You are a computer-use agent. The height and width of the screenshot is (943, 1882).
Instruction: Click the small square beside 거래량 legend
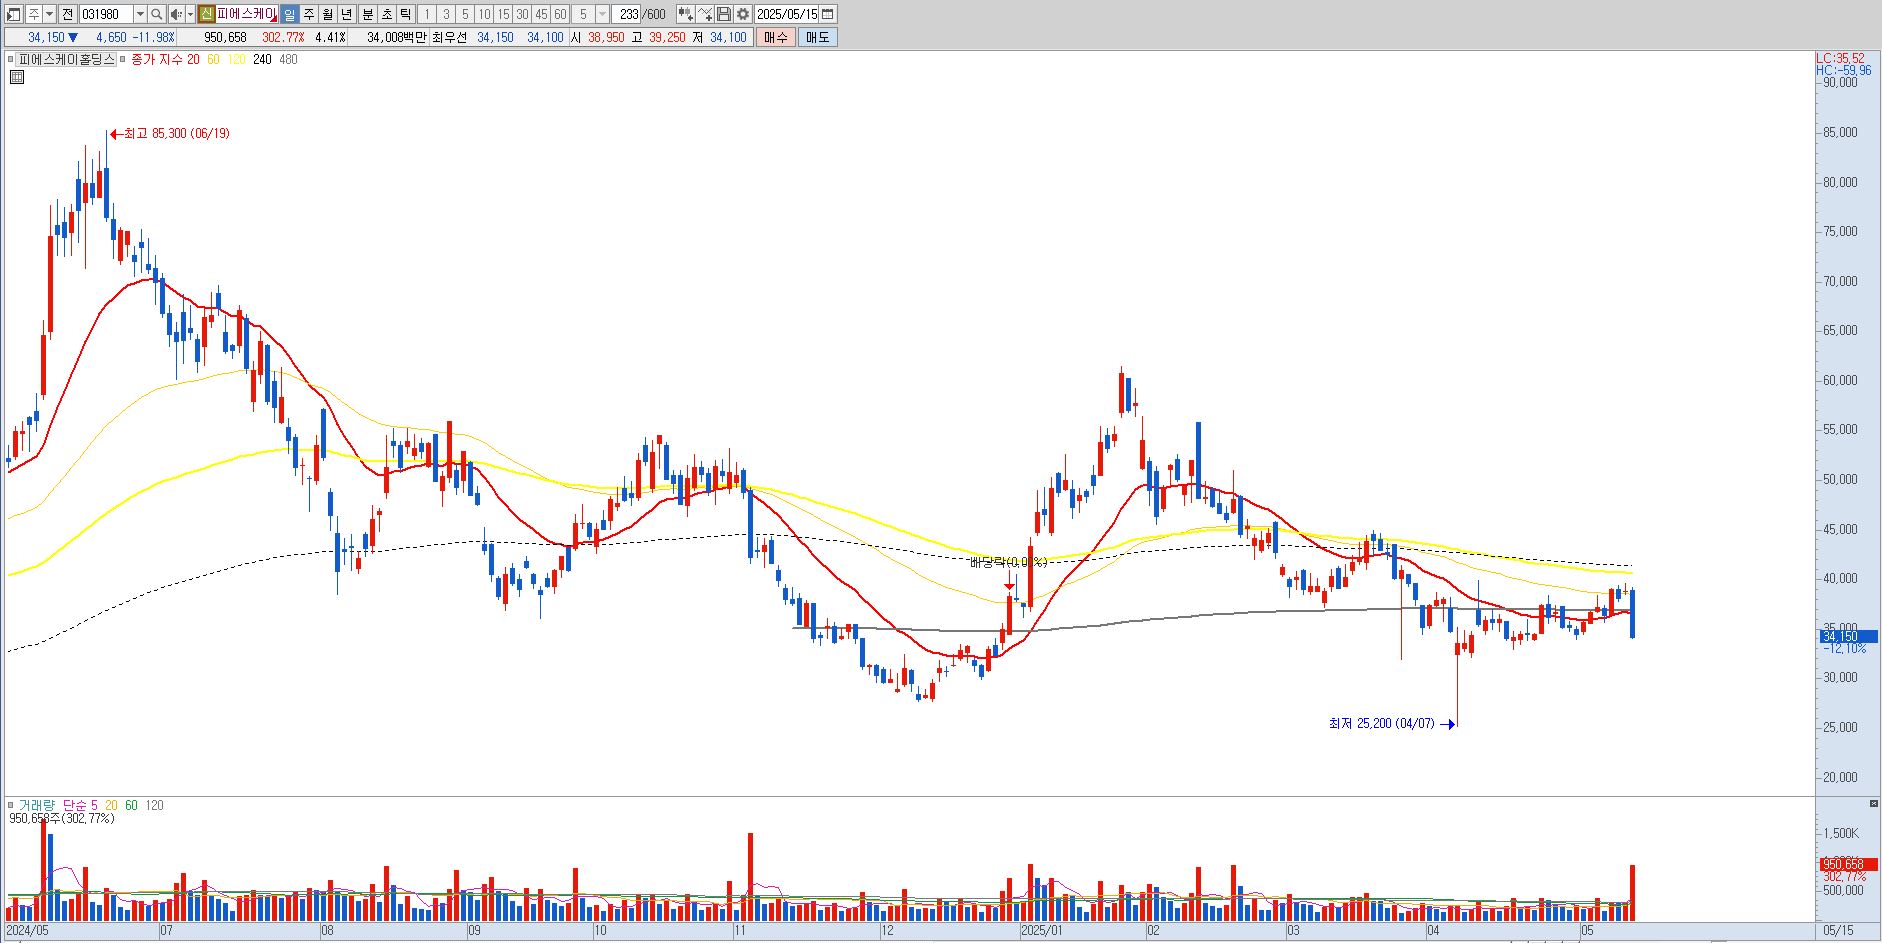tap(11, 805)
